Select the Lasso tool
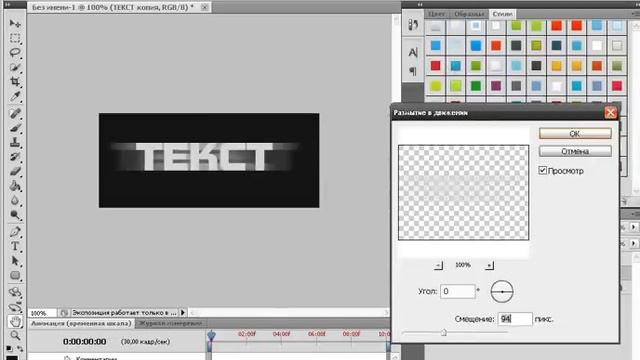 pyautogui.click(x=15, y=52)
